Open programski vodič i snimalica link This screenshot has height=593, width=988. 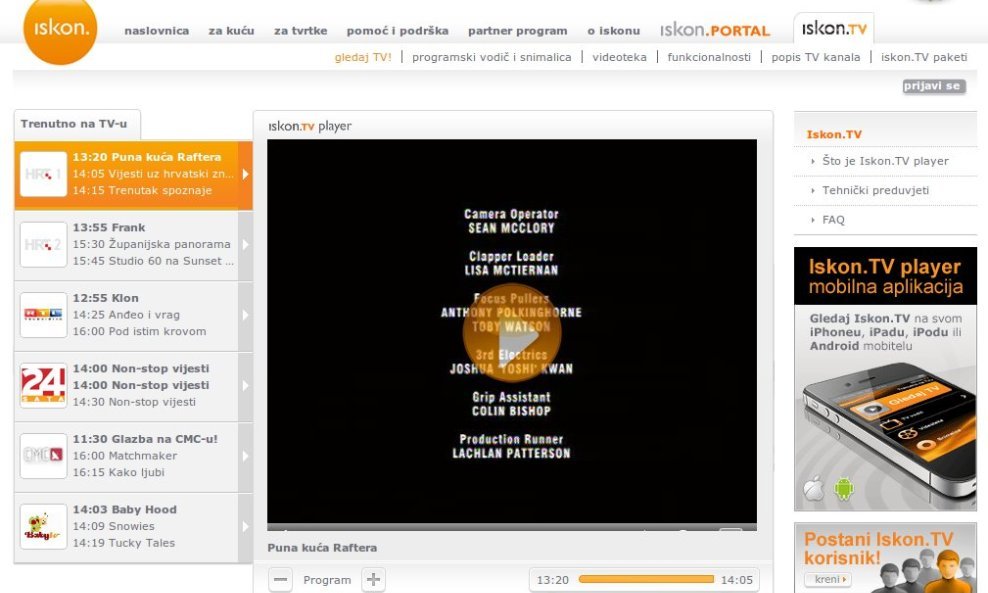point(491,57)
